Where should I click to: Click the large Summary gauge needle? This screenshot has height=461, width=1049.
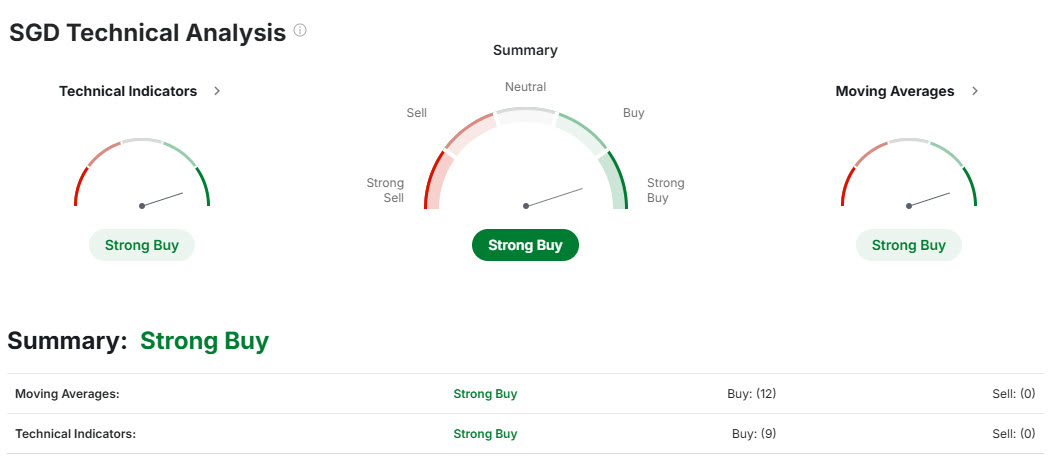click(x=554, y=197)
